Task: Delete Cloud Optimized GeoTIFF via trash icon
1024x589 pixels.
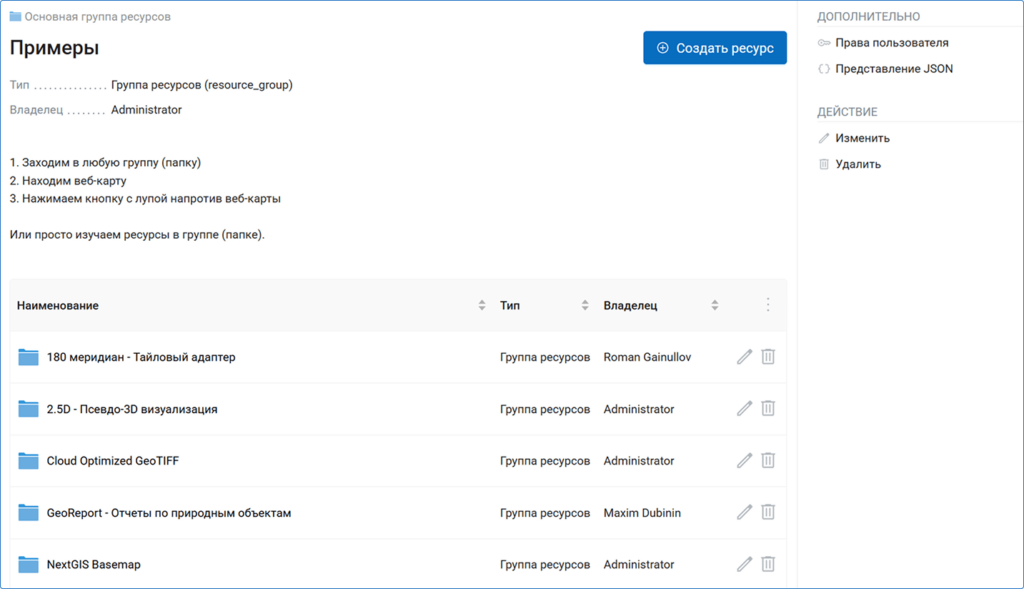Action: [x=768, y=460]
